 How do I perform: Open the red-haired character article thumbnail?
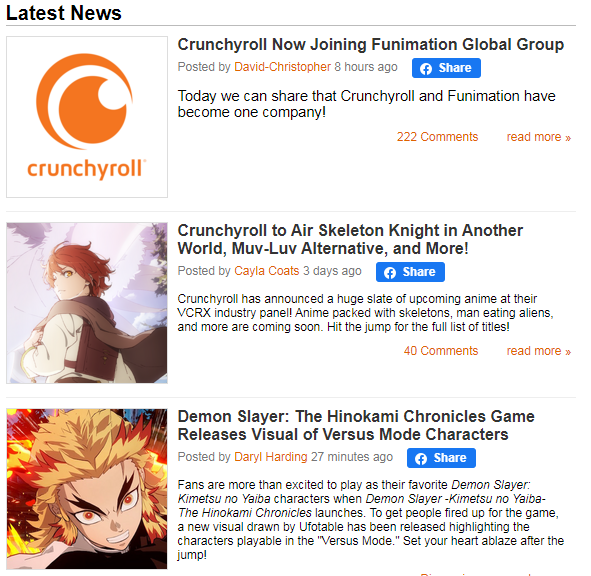coord(87,303)
